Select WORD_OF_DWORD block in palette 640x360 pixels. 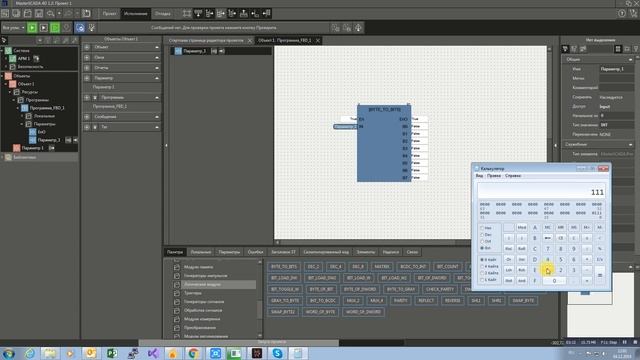tap(363, 312)
